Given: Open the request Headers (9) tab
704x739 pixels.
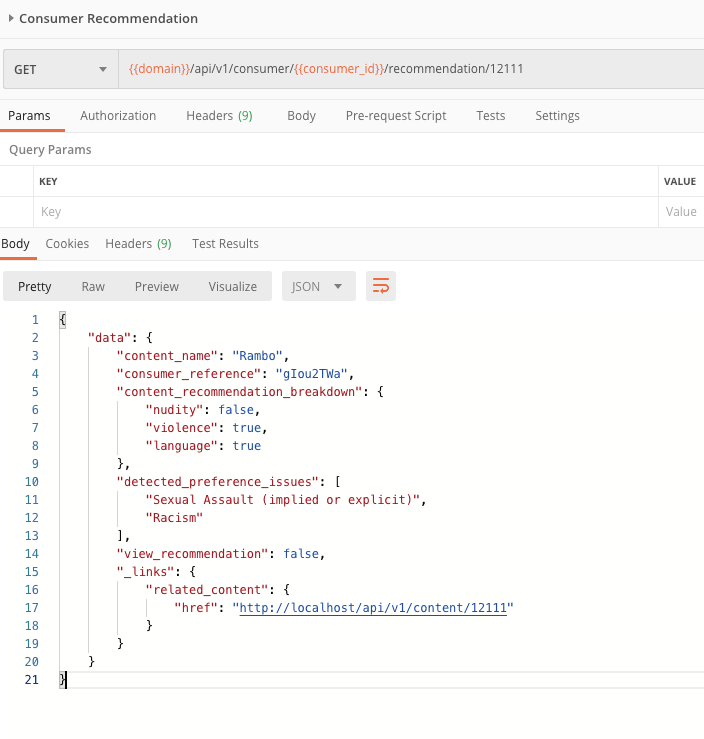Looking at the screenshot, I should (219, 116).
